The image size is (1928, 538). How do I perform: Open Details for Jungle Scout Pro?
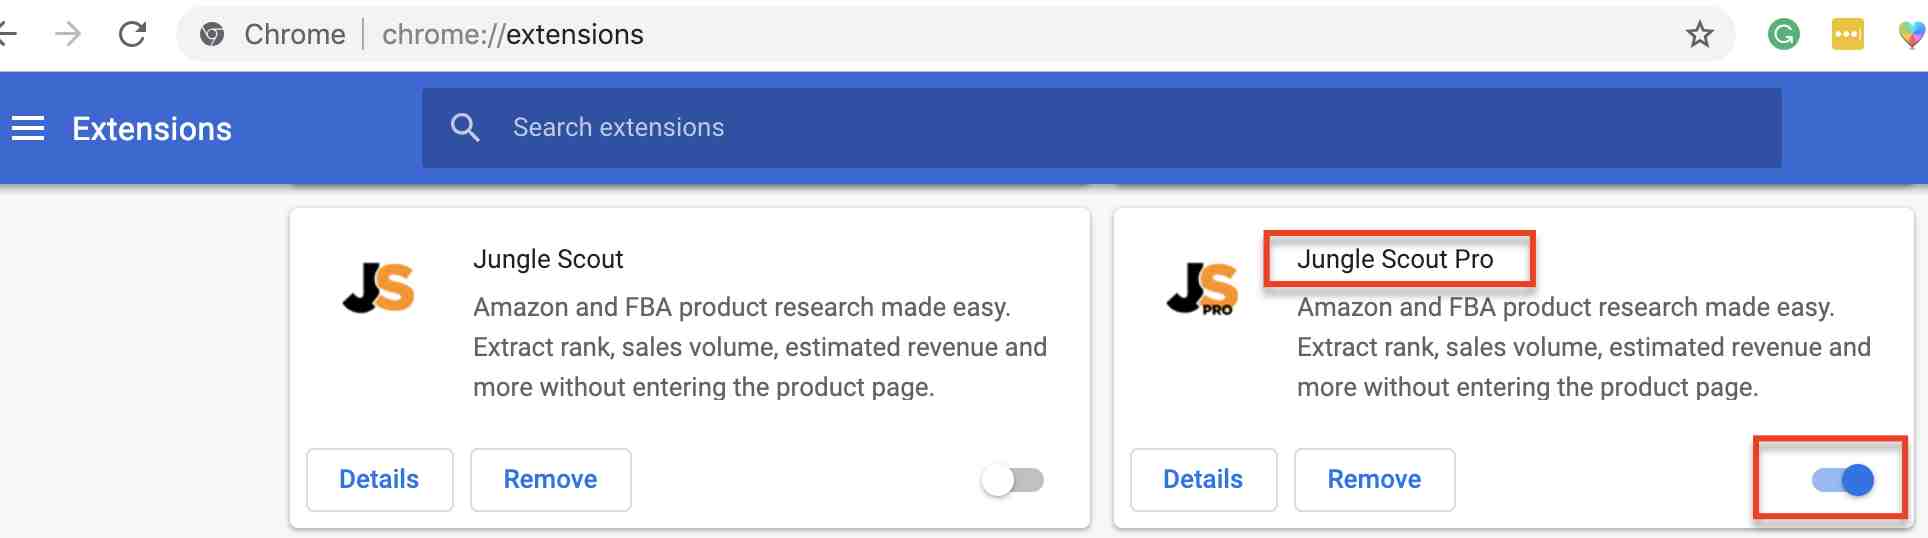click(x=1203, y=480)
